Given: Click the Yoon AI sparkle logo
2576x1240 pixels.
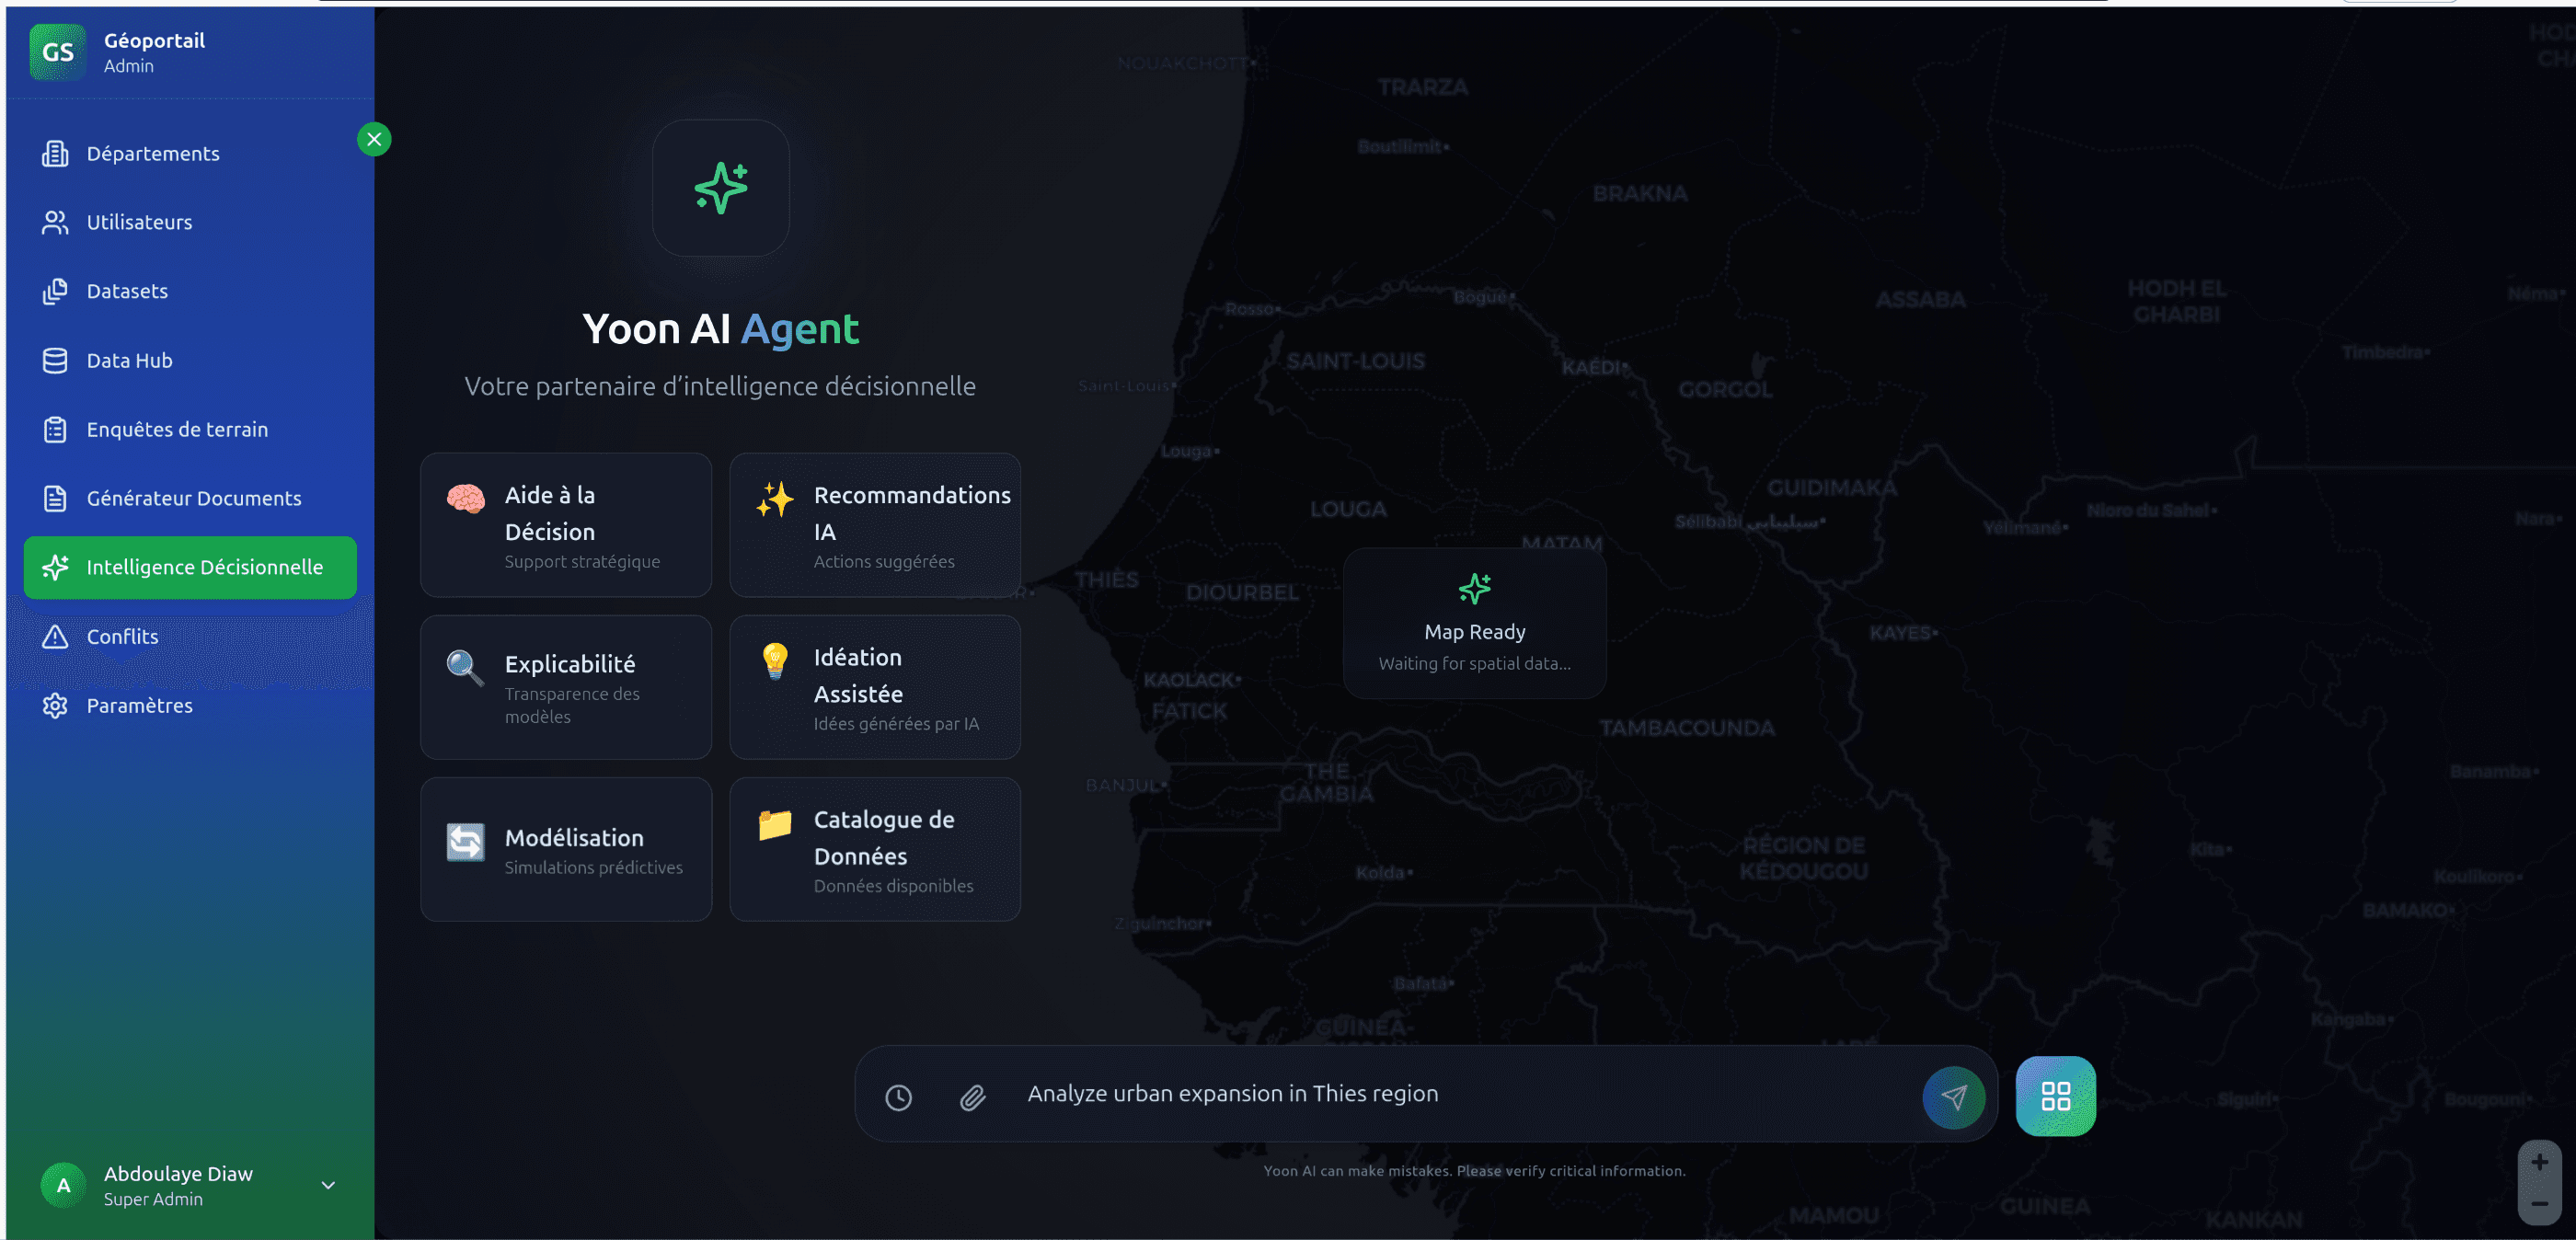Looking at the screenshot, I should click(x=720, y=188).
